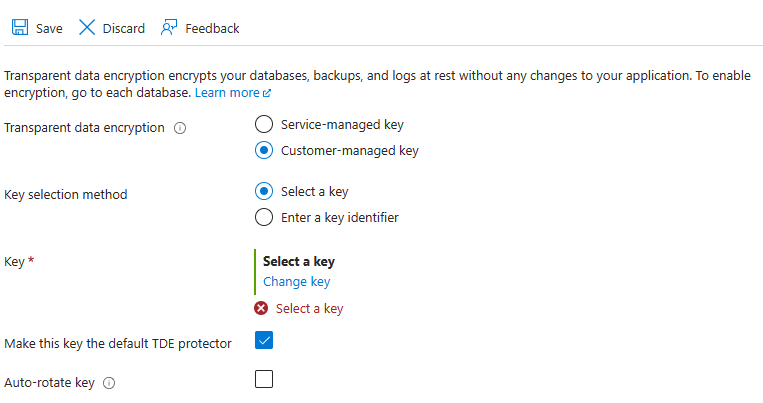763x403 pixels.
Task: Select the Service-managed key radio button
Action: tap(264, 125)
